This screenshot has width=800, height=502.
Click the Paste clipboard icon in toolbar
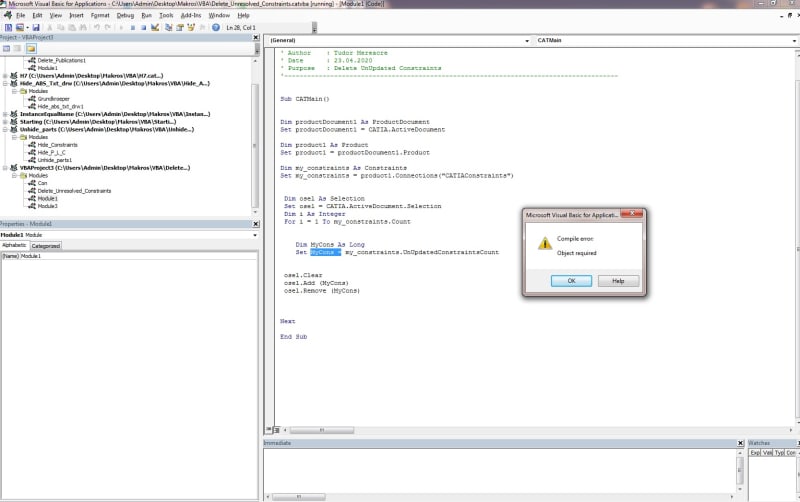coord(72,28)
